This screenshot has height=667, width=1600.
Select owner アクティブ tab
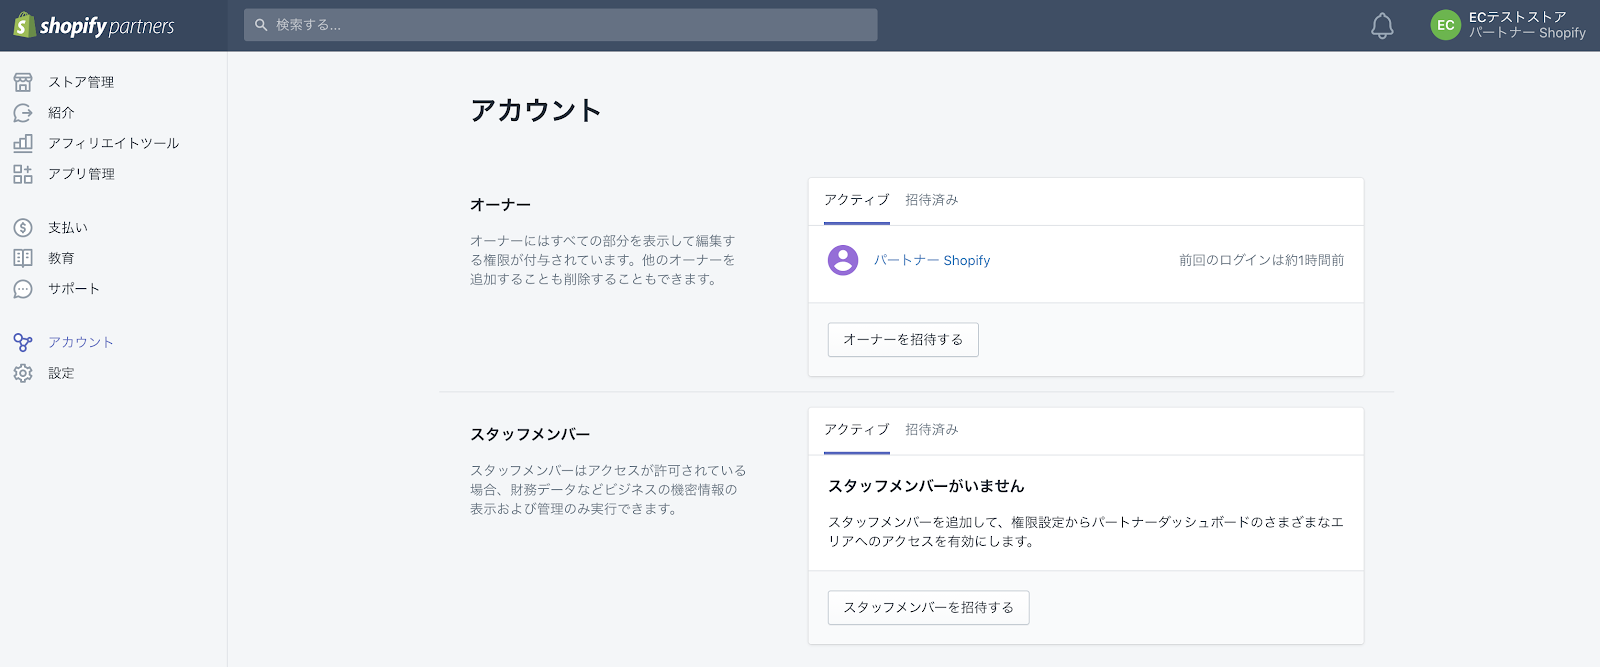pyautogui.click(x=856, y=200)
